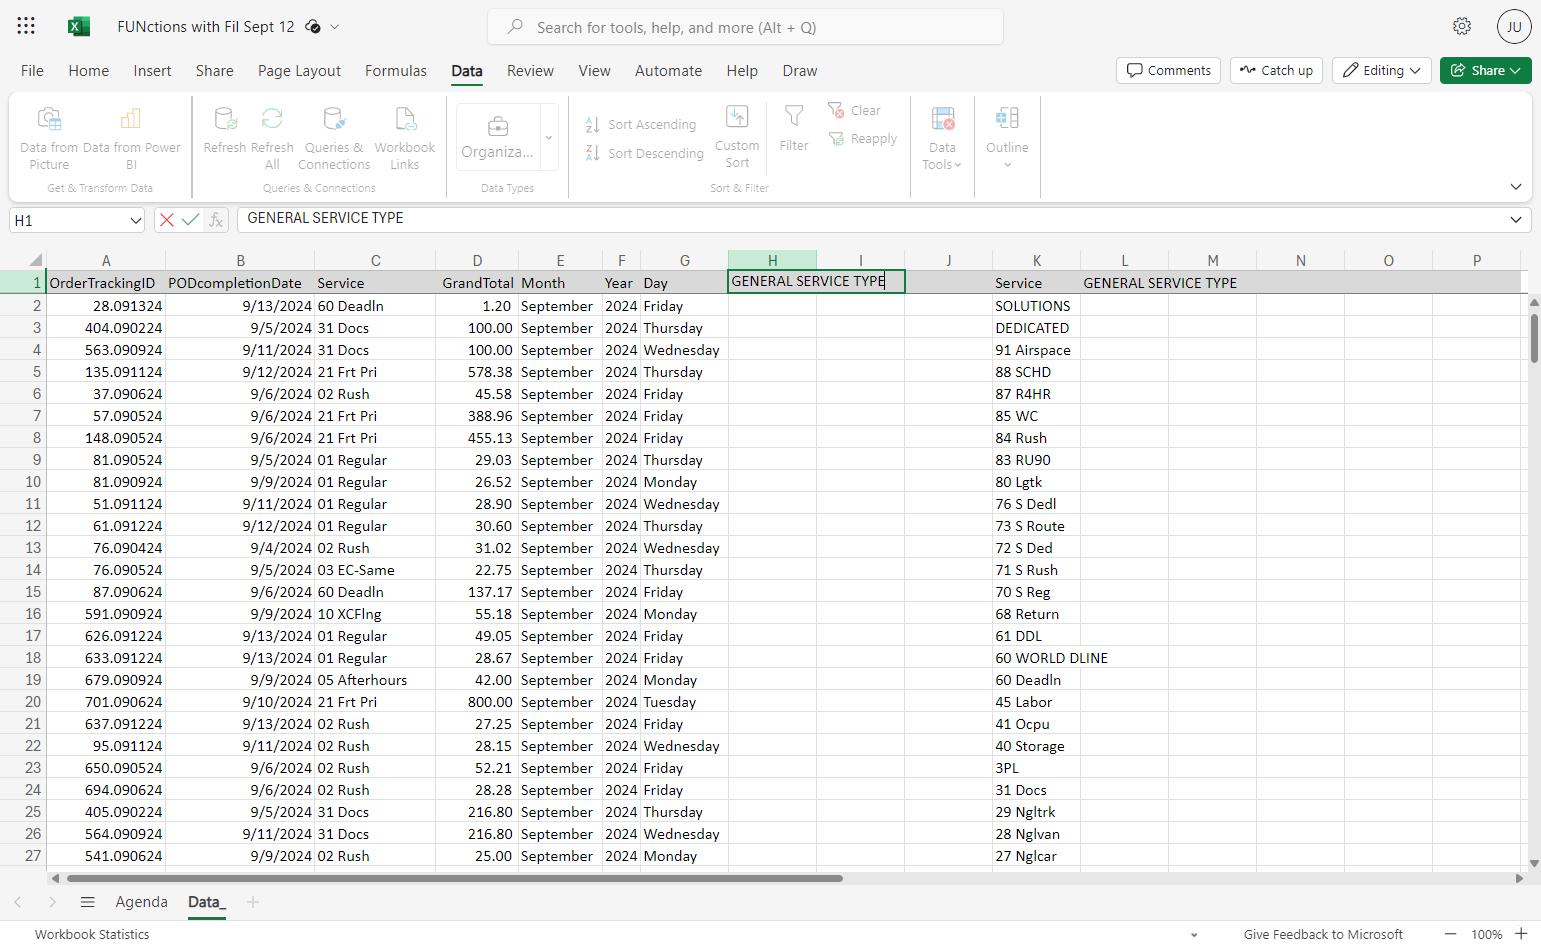Click the 100% zoom level
1541x945 pixels.
[x=1486, y=934]
